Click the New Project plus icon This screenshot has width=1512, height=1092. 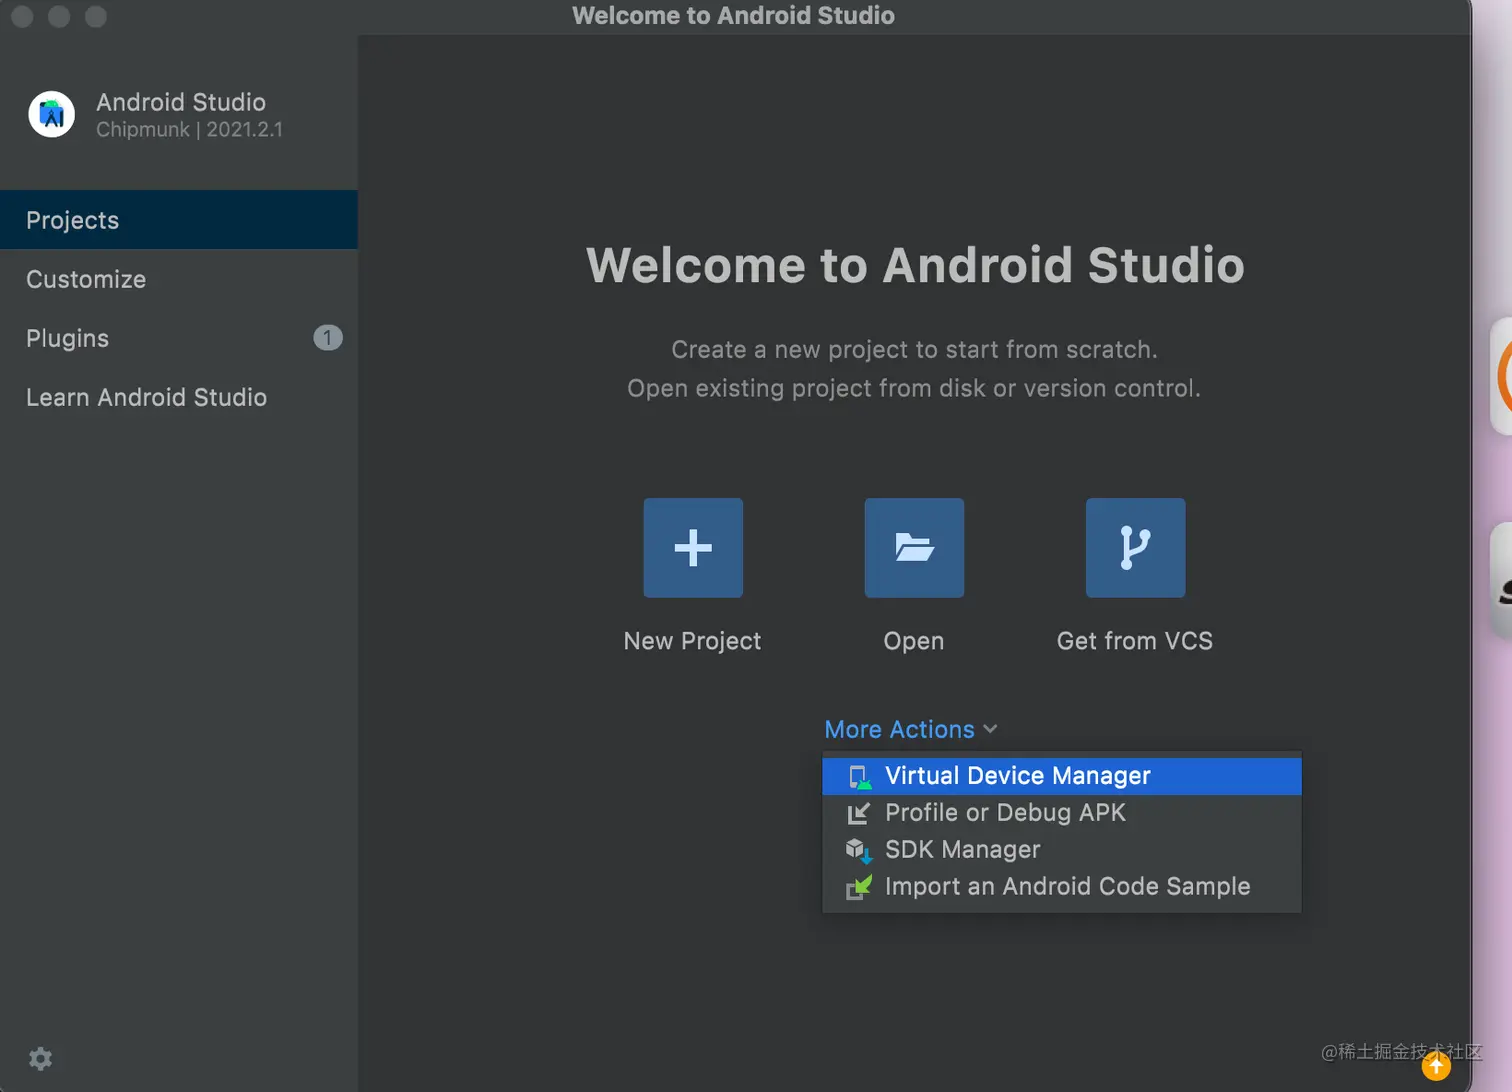click(693, 548)
